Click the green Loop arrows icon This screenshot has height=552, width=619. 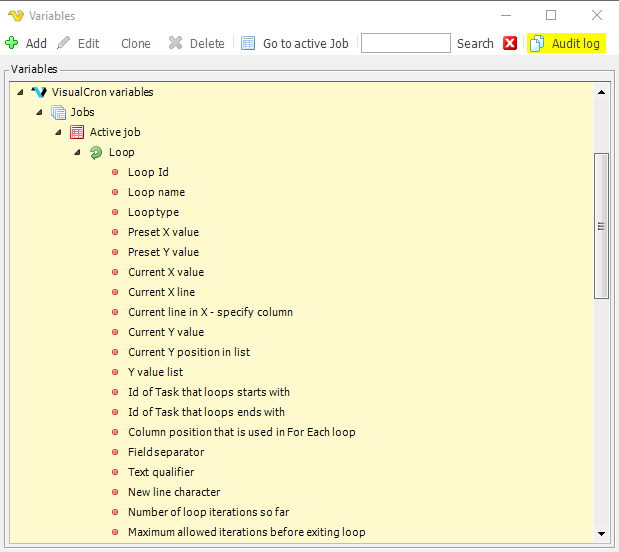tap(96, 152)
